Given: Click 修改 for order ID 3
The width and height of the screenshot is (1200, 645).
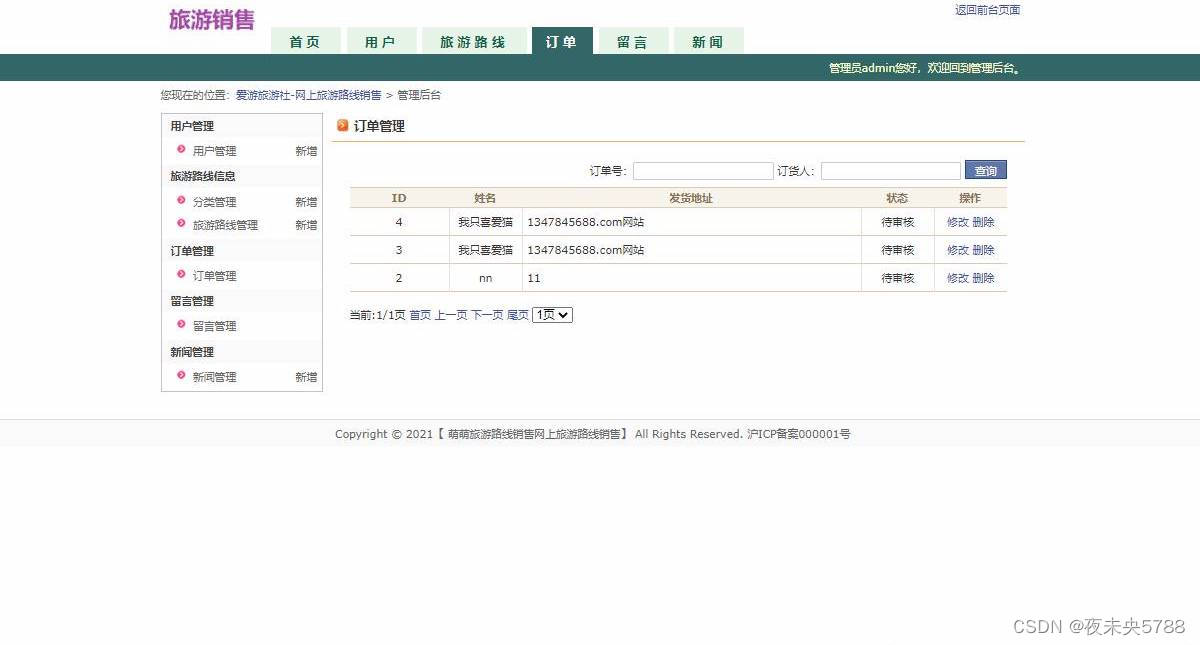Looking at the screenshot, I should tap(958, 250).
